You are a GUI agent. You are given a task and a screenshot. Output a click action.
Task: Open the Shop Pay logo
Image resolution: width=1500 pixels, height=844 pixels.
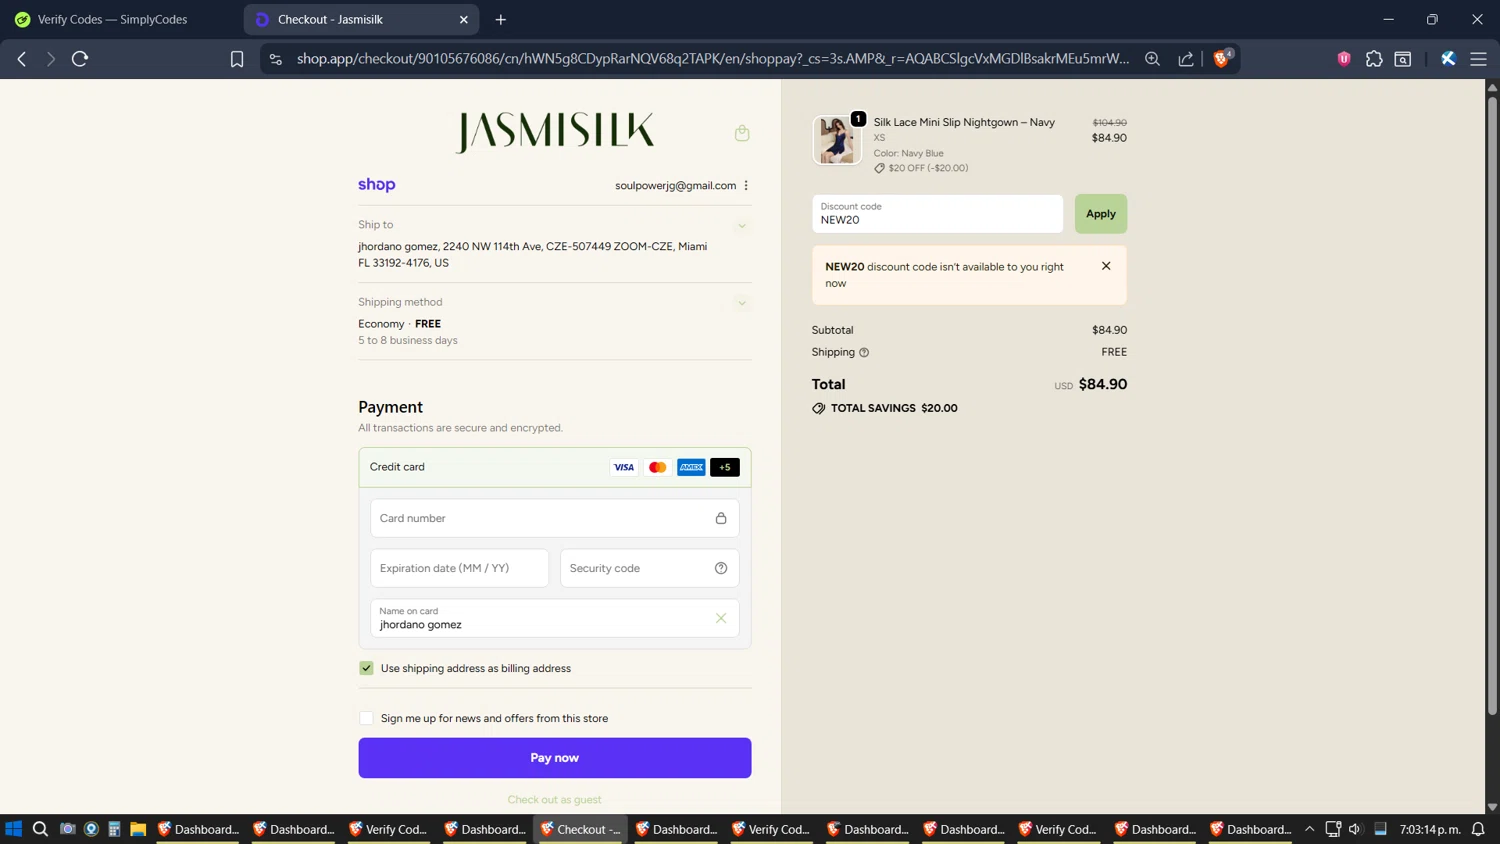click(377, 185)
